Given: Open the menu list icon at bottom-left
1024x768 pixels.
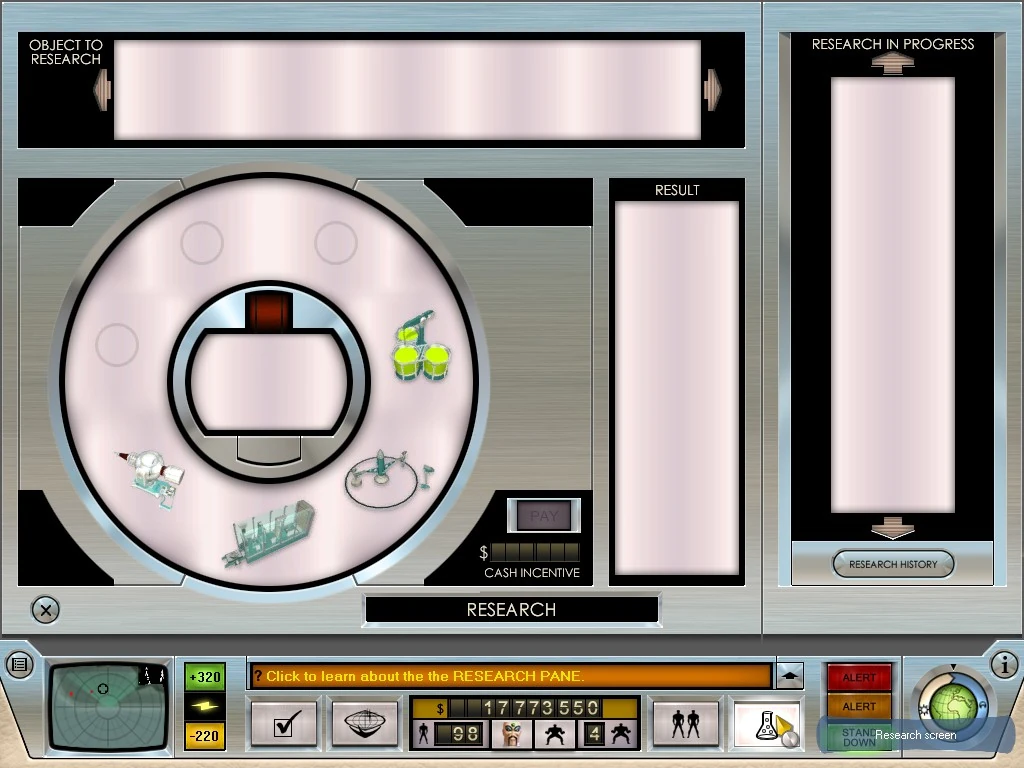Looking at the screenshot, I should click(x=20, y=665).
